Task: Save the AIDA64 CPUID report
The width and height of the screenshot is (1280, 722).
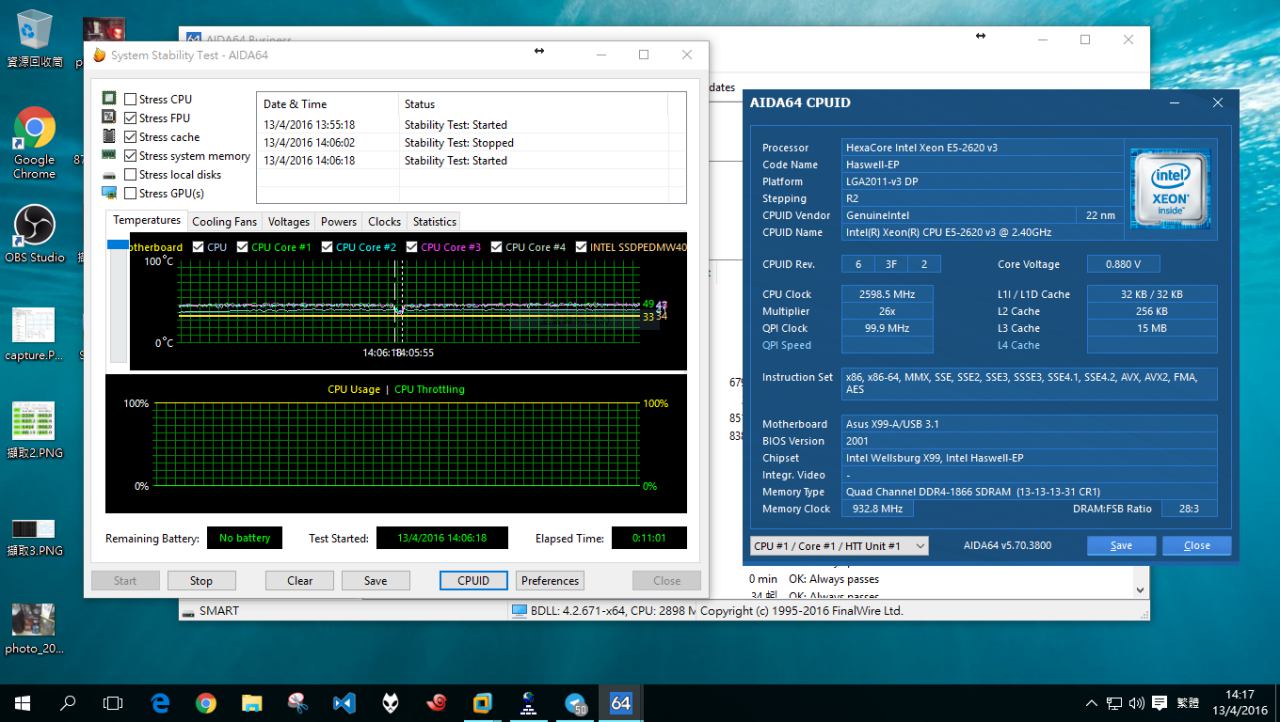Action: [1122, 545]
